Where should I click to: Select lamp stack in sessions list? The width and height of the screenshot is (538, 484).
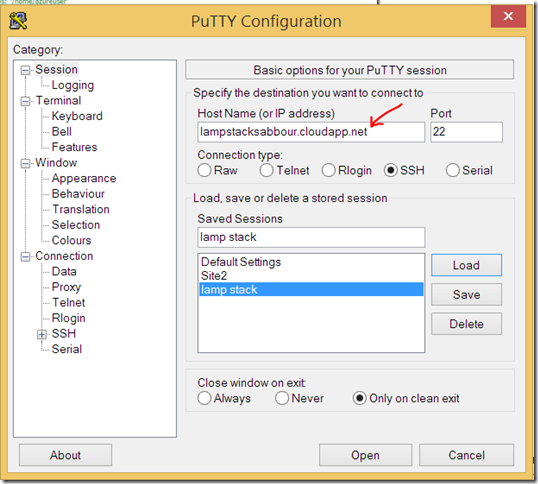point(311,290)
